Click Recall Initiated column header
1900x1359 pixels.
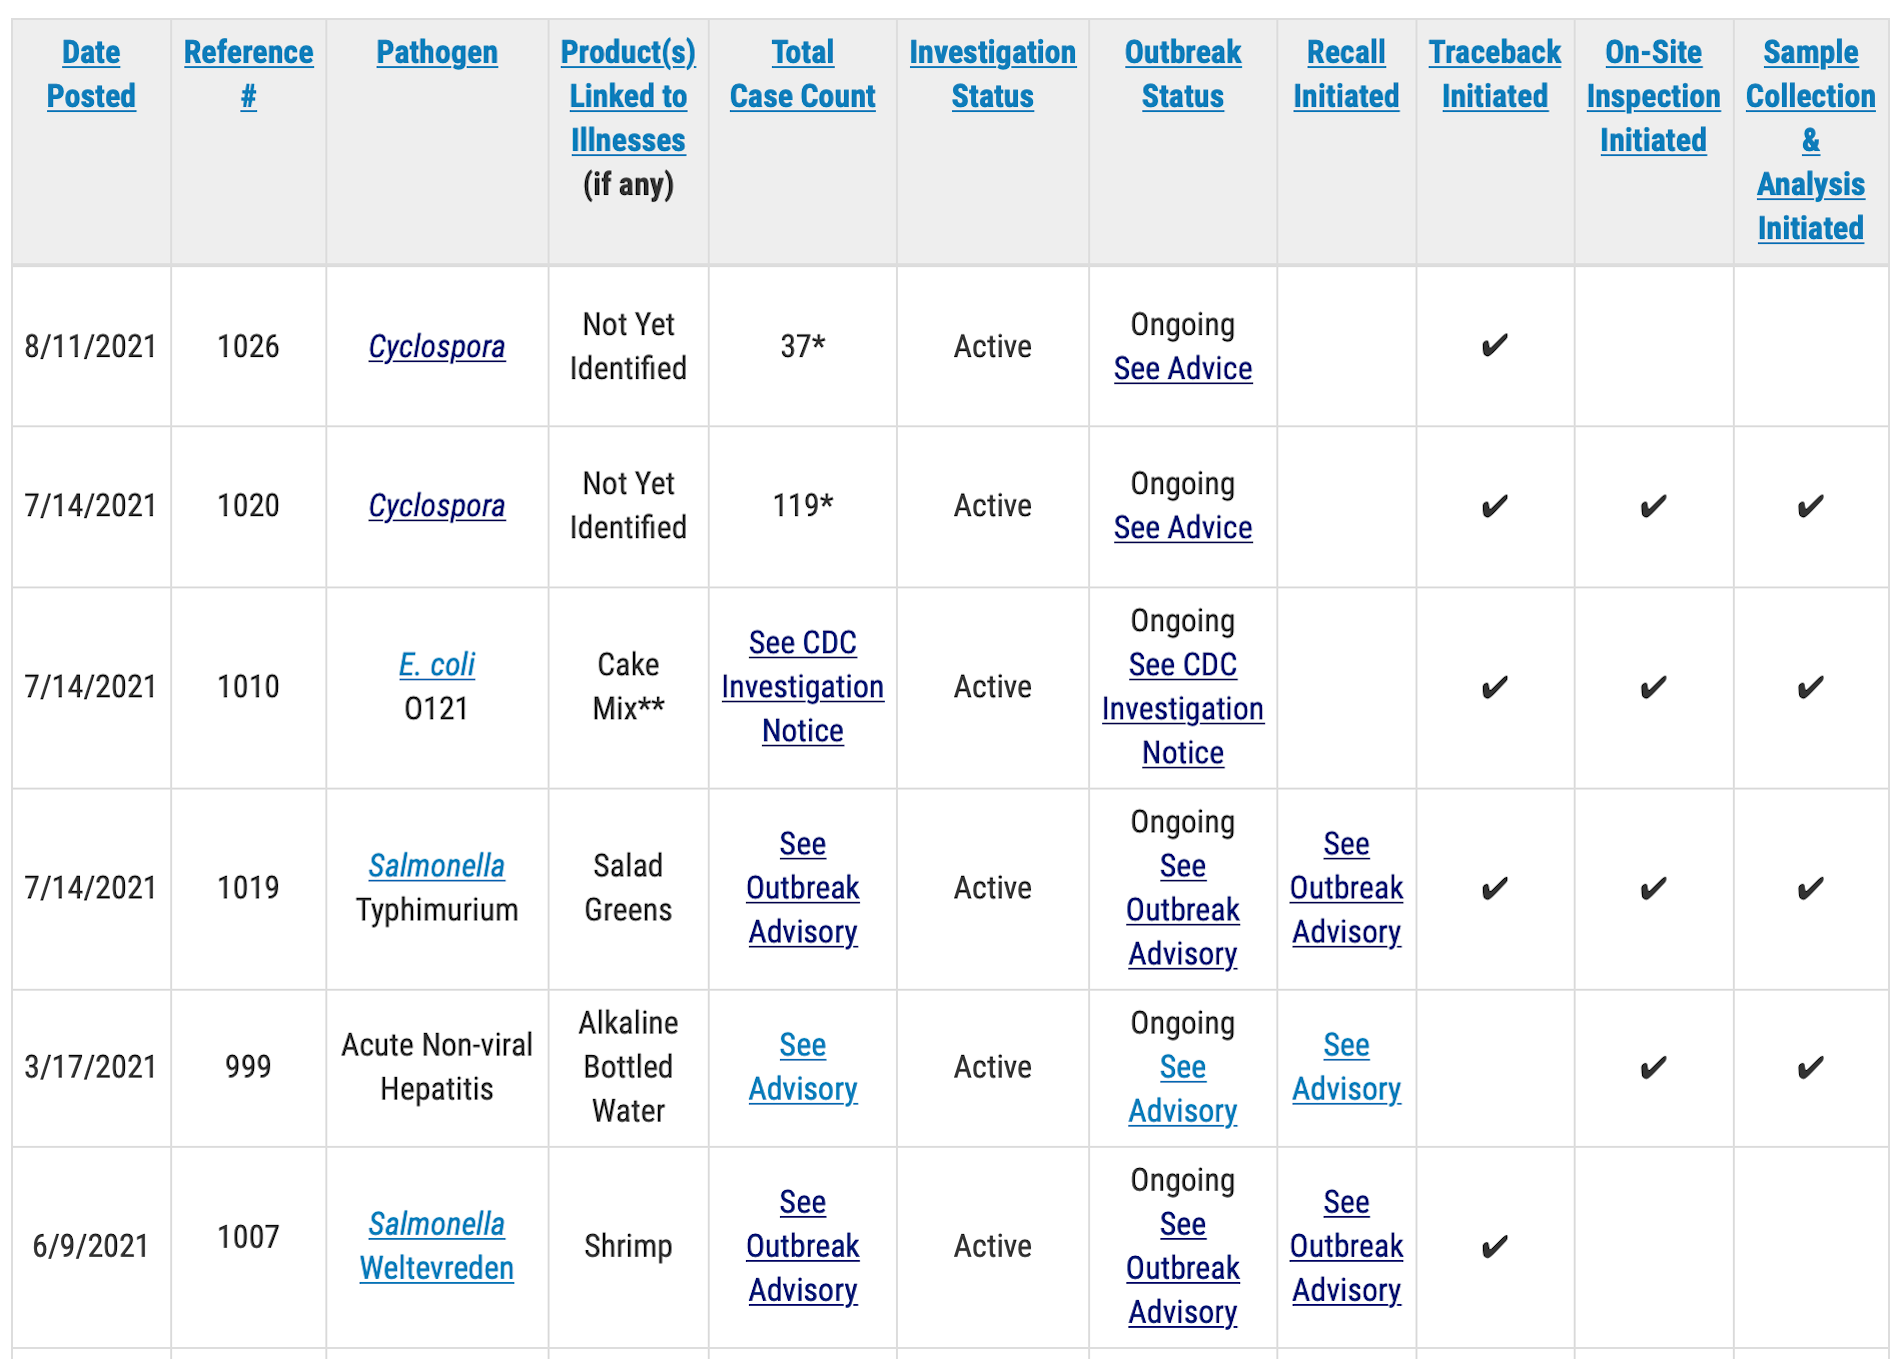1346,74
